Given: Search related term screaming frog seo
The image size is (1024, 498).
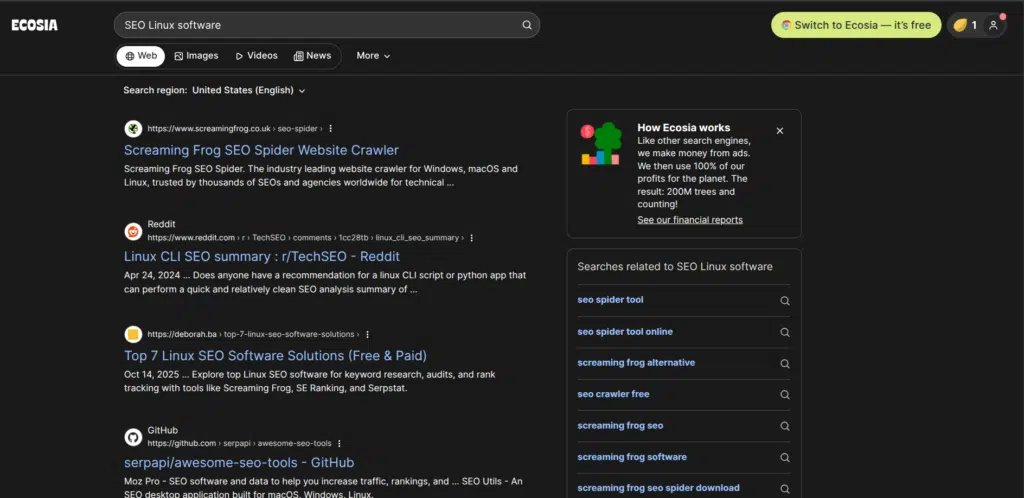Looking at the screenshot, I should 620,426.
